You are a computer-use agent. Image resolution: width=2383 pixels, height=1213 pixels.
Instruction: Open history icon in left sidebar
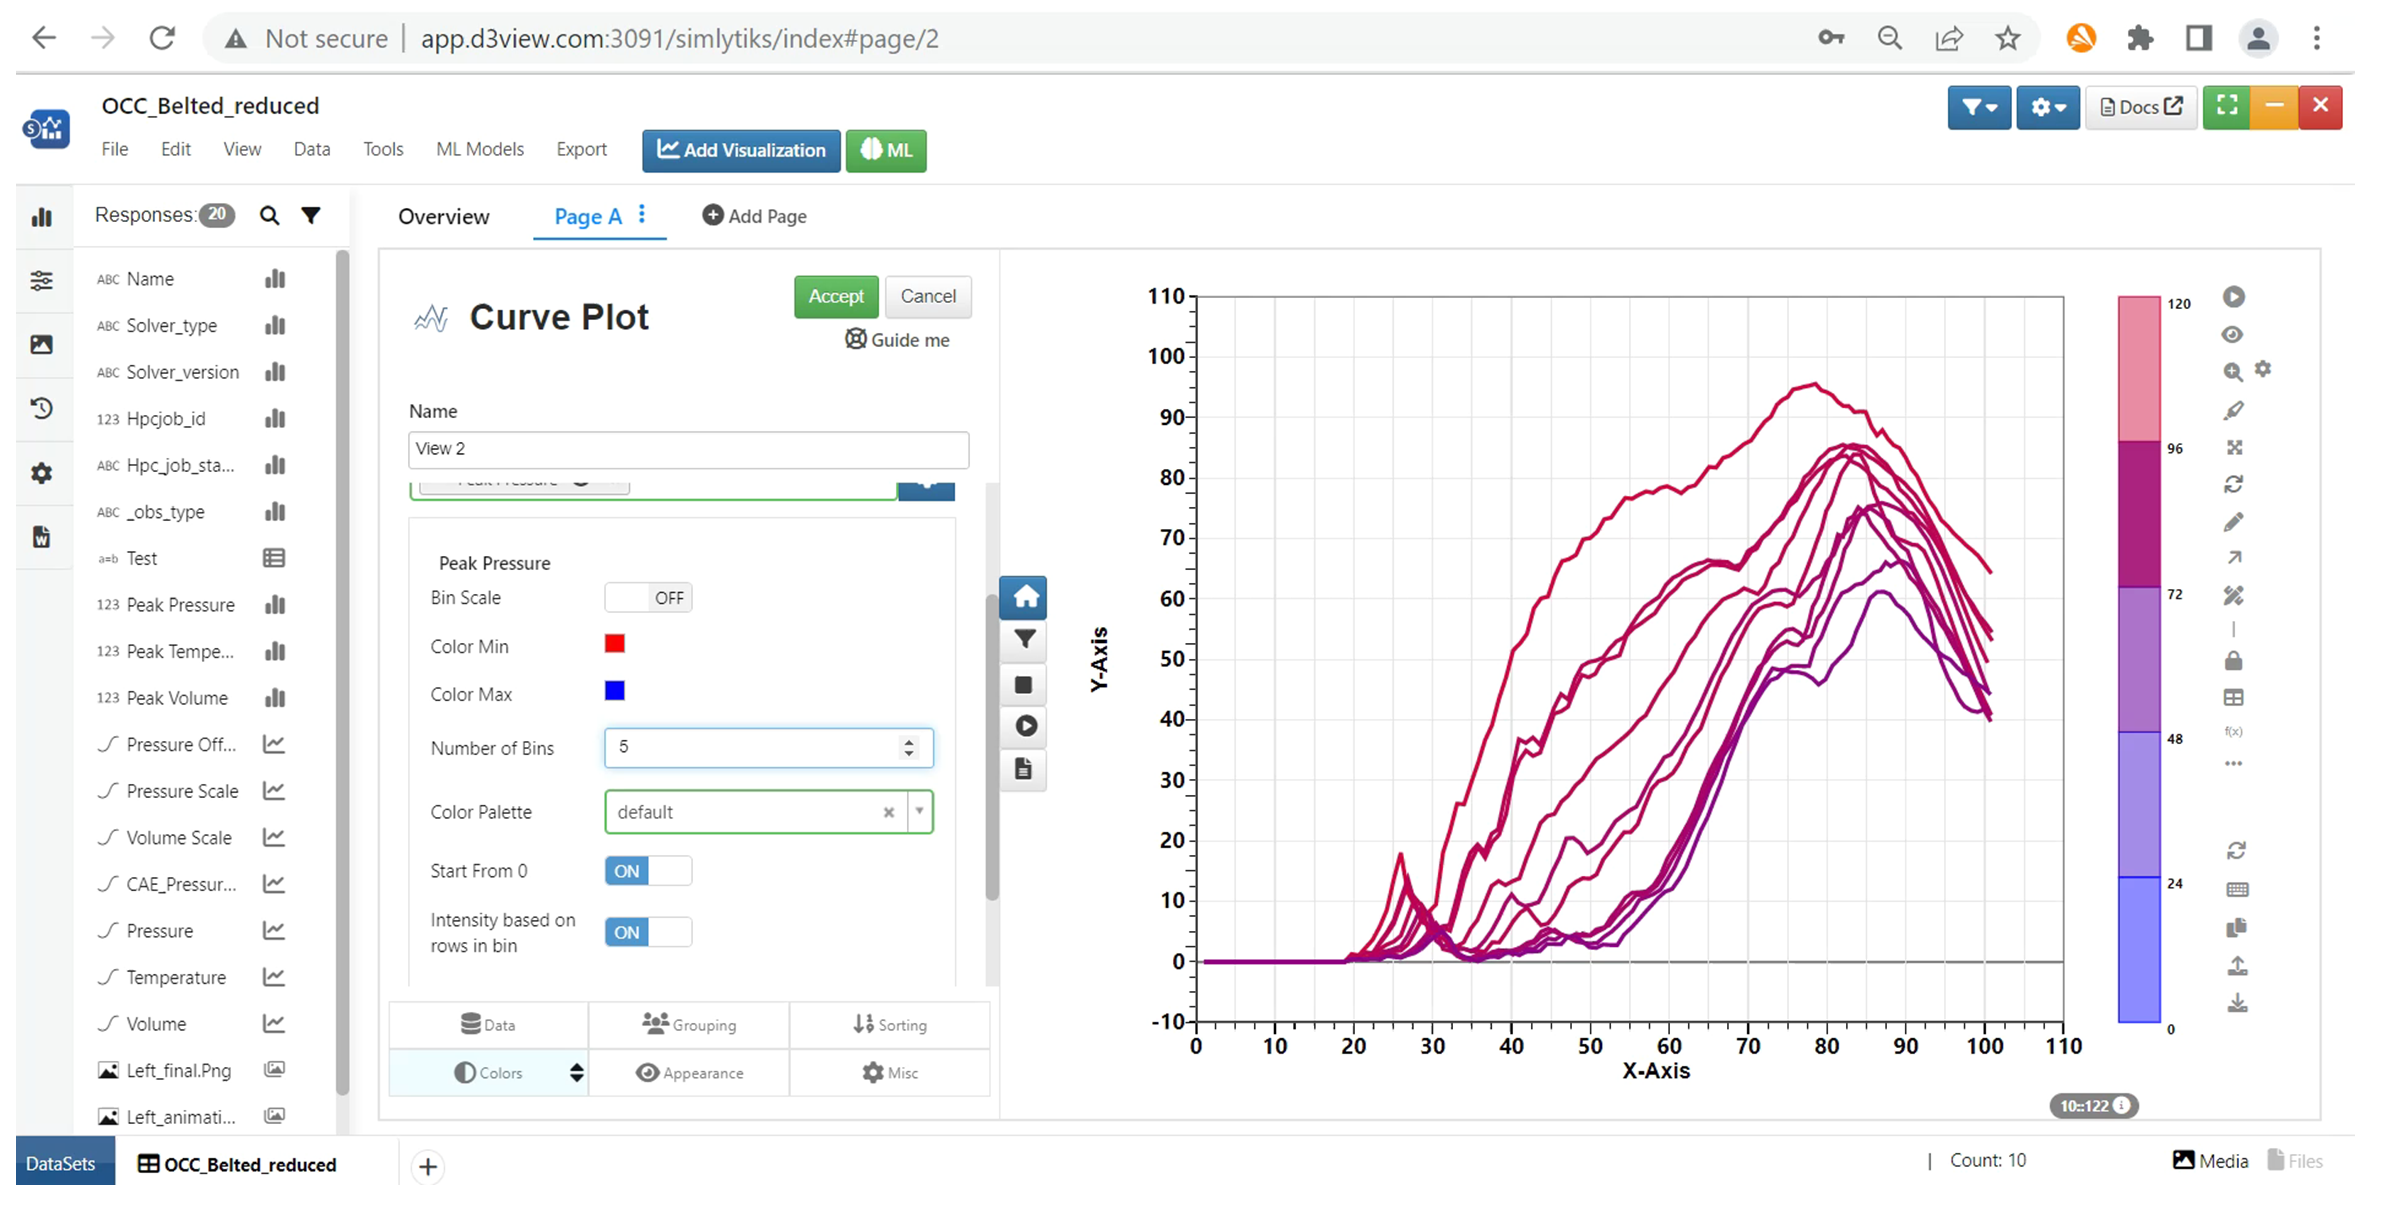(41, 408)
